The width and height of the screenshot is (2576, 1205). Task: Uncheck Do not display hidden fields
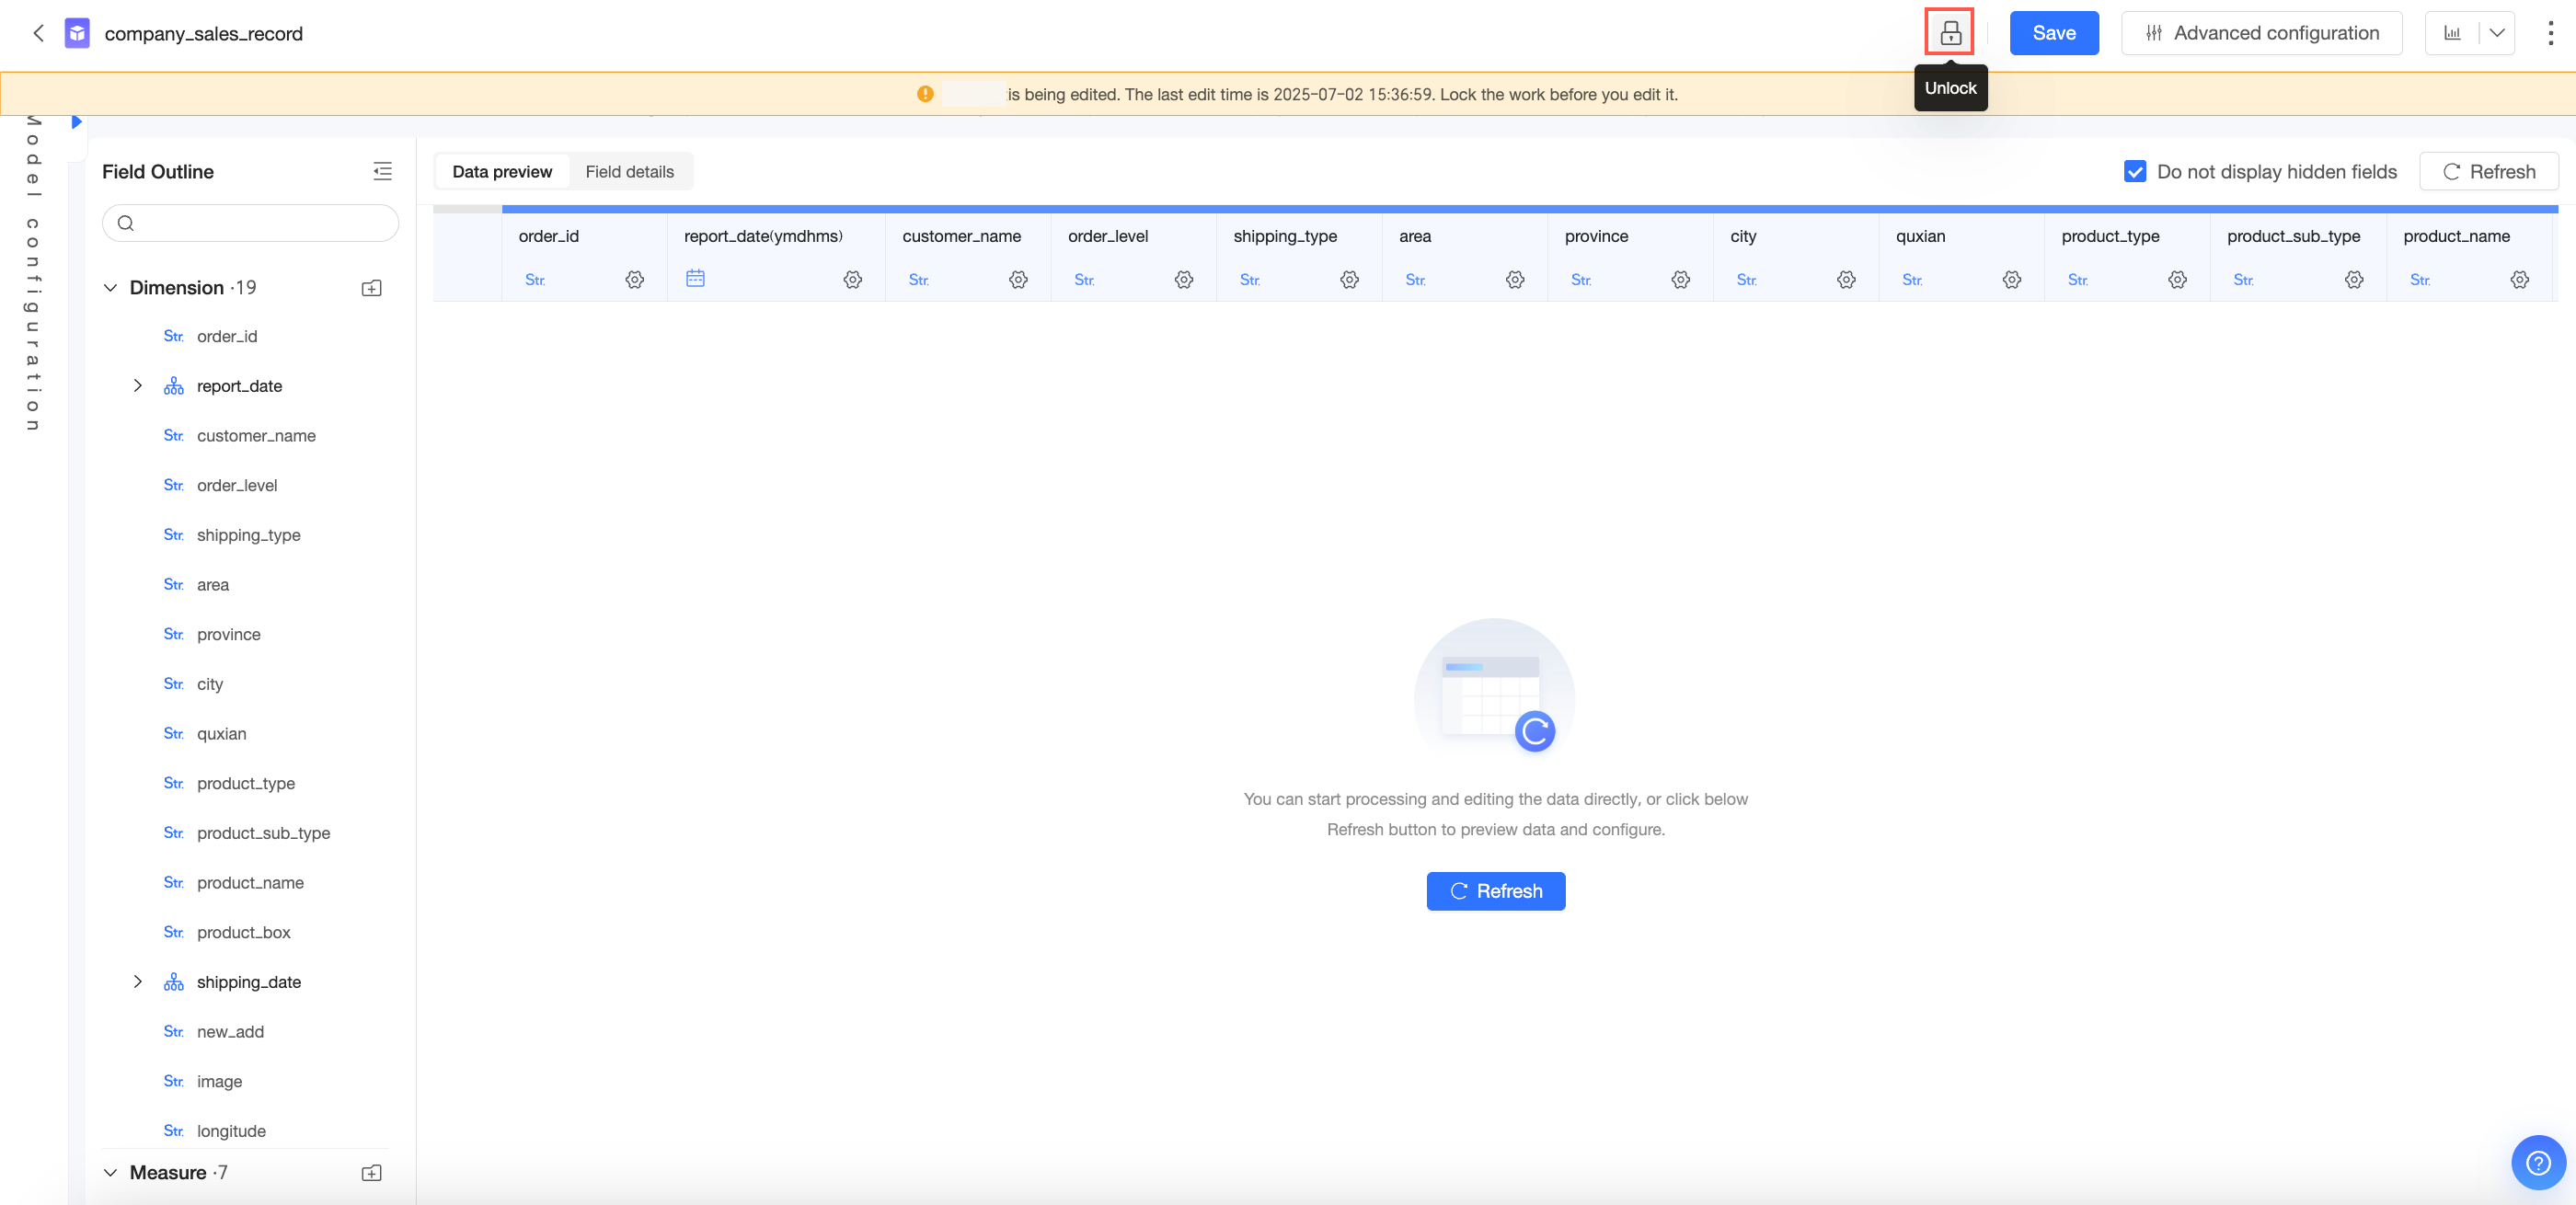pyautogui.click(x=2135, y=171)
